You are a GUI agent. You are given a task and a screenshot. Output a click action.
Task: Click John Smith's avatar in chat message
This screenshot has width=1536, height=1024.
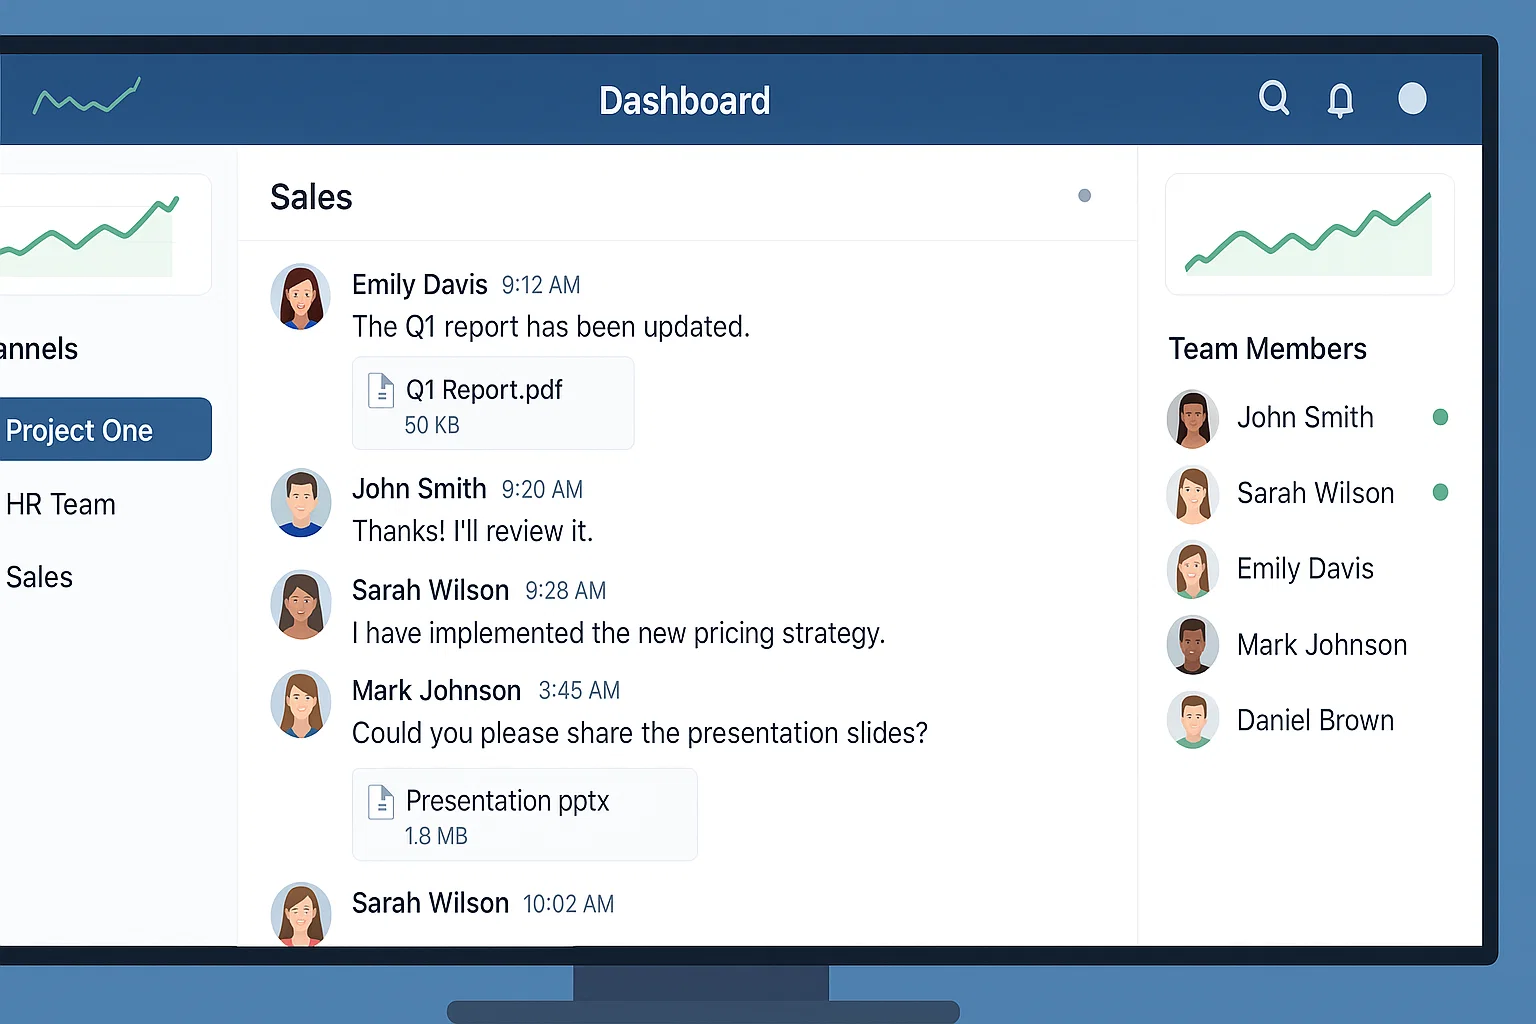pos(301,502)
